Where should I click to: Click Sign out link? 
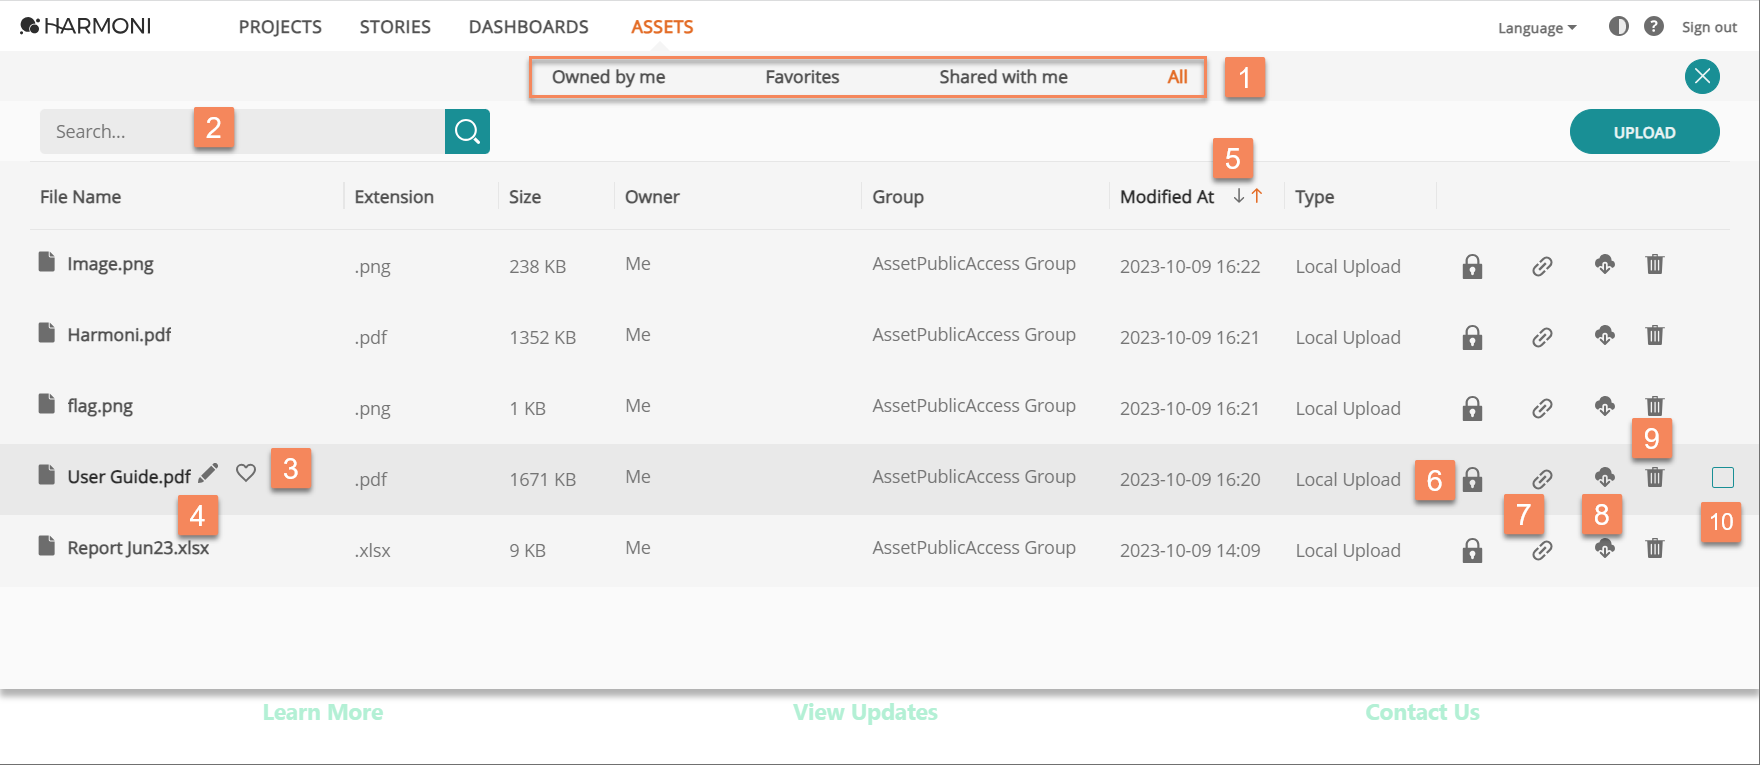coord(1709,27)
